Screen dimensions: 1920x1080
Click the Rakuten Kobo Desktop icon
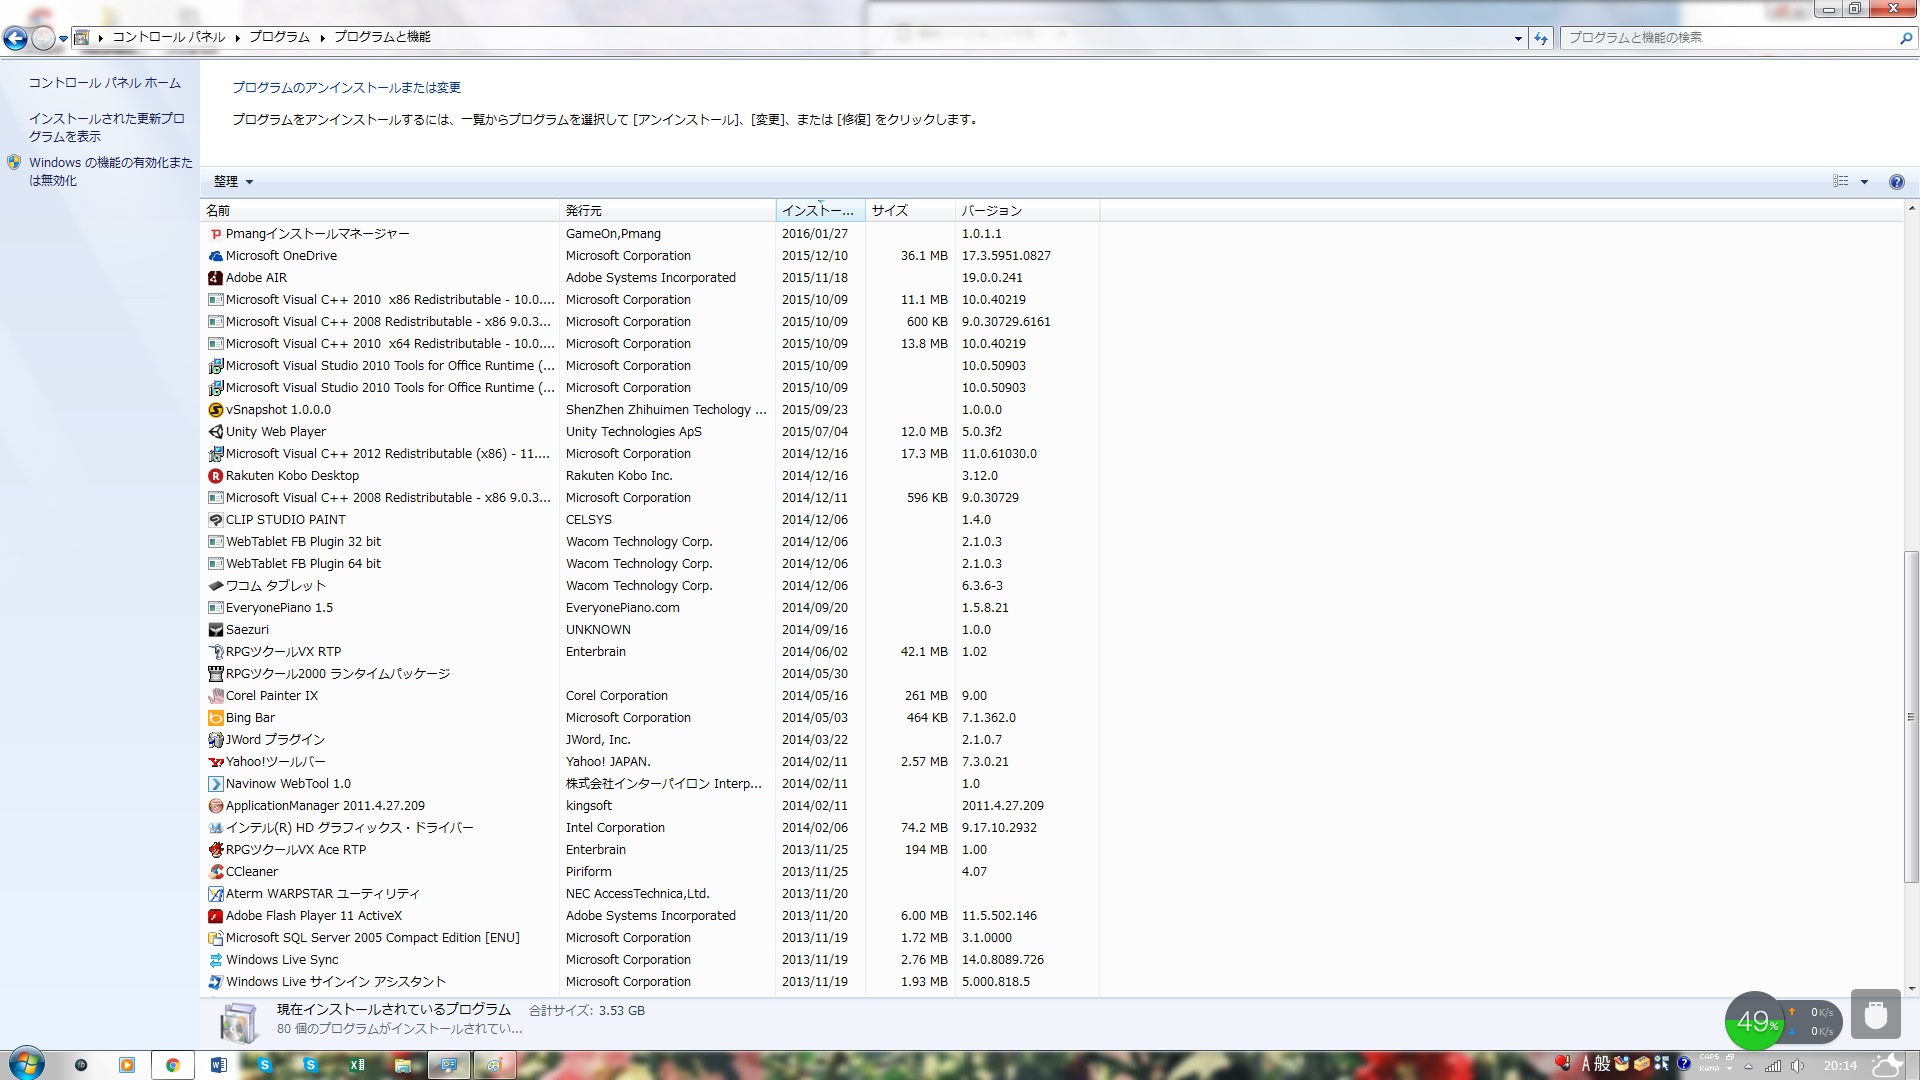tap(215, 476)
